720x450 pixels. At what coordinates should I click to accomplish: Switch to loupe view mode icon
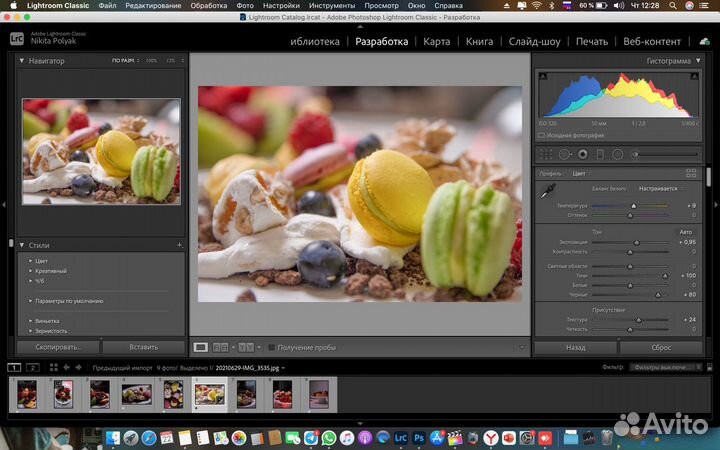coord(201,348)
